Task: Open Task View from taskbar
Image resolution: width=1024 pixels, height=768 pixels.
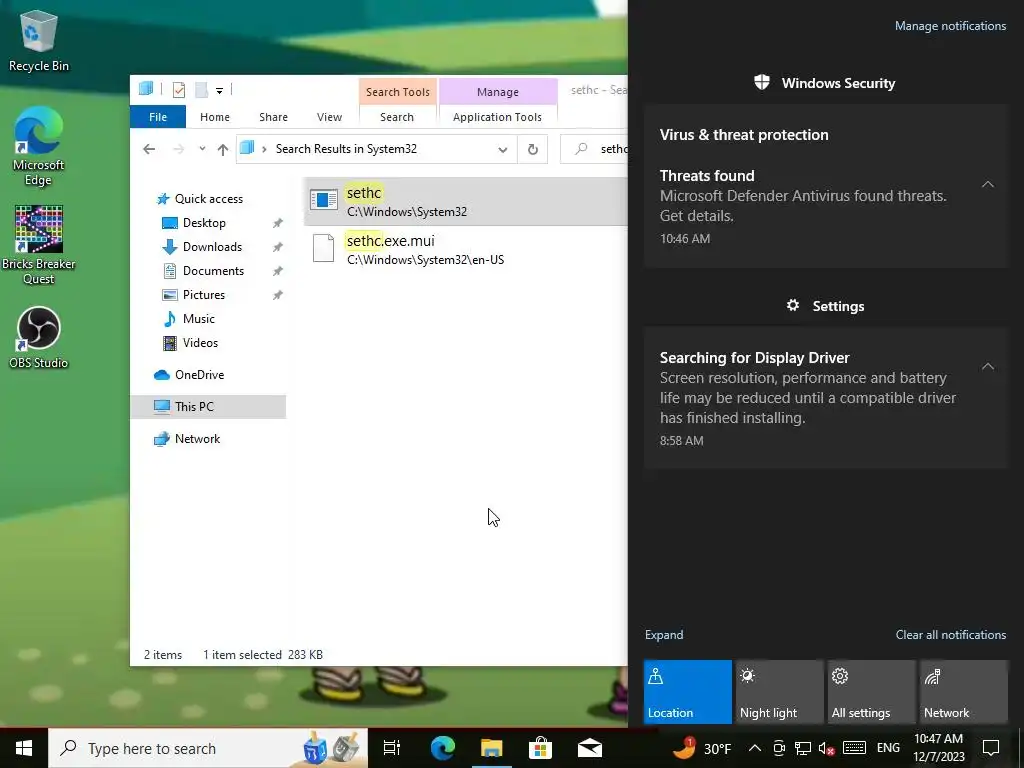Action: [392, 748]
